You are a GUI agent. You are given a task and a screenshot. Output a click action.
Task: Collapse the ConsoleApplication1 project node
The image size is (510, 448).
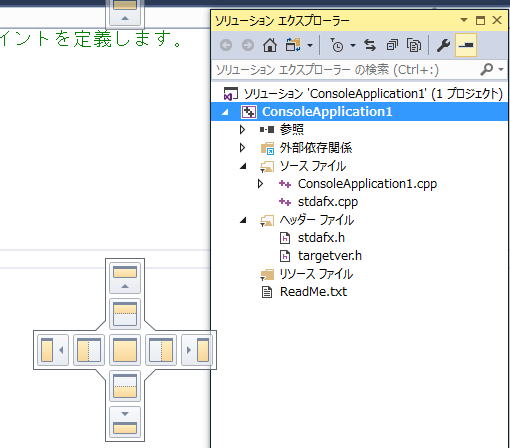pyautogui.click(x=225, y=112)
